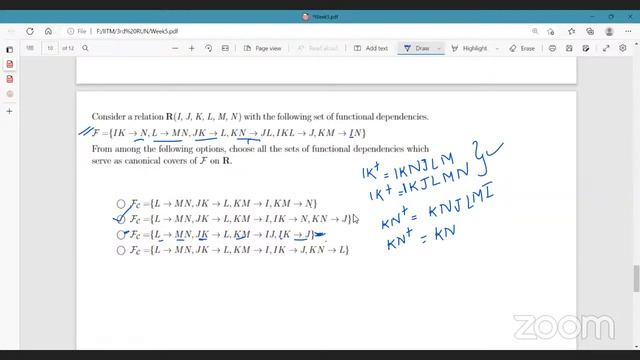Open the second red PDF tab in sidebar
Image resolution: width=640 pixels, height=360 pixels.
point(10,79)
